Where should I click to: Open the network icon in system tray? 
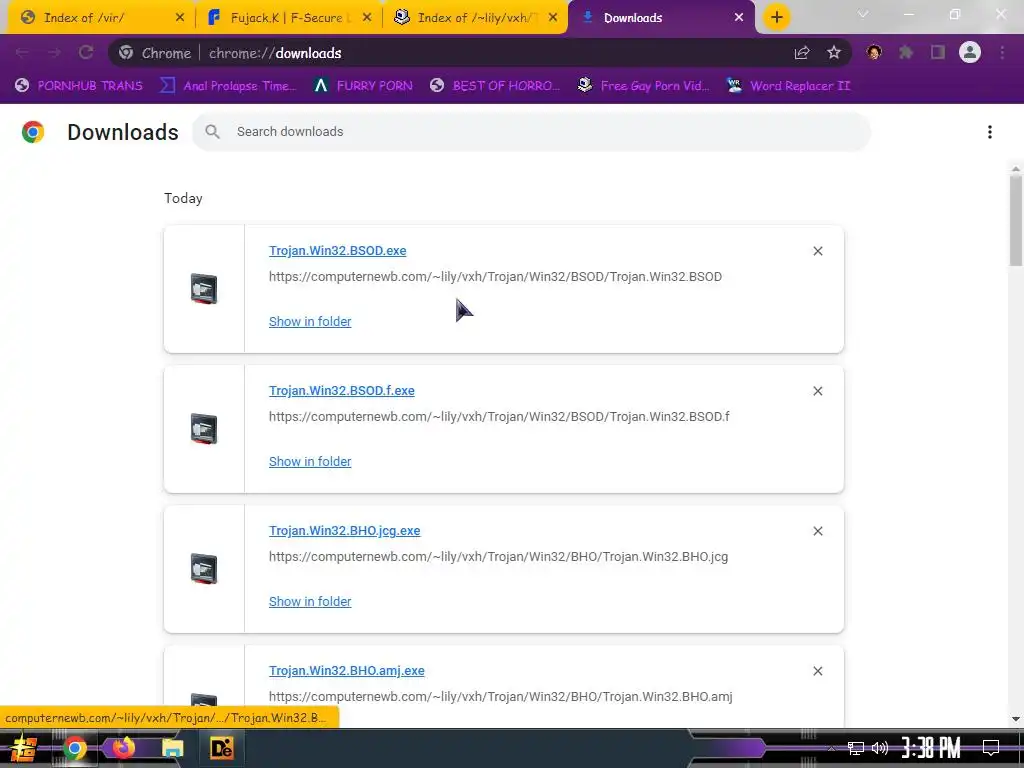pos(856,748)
